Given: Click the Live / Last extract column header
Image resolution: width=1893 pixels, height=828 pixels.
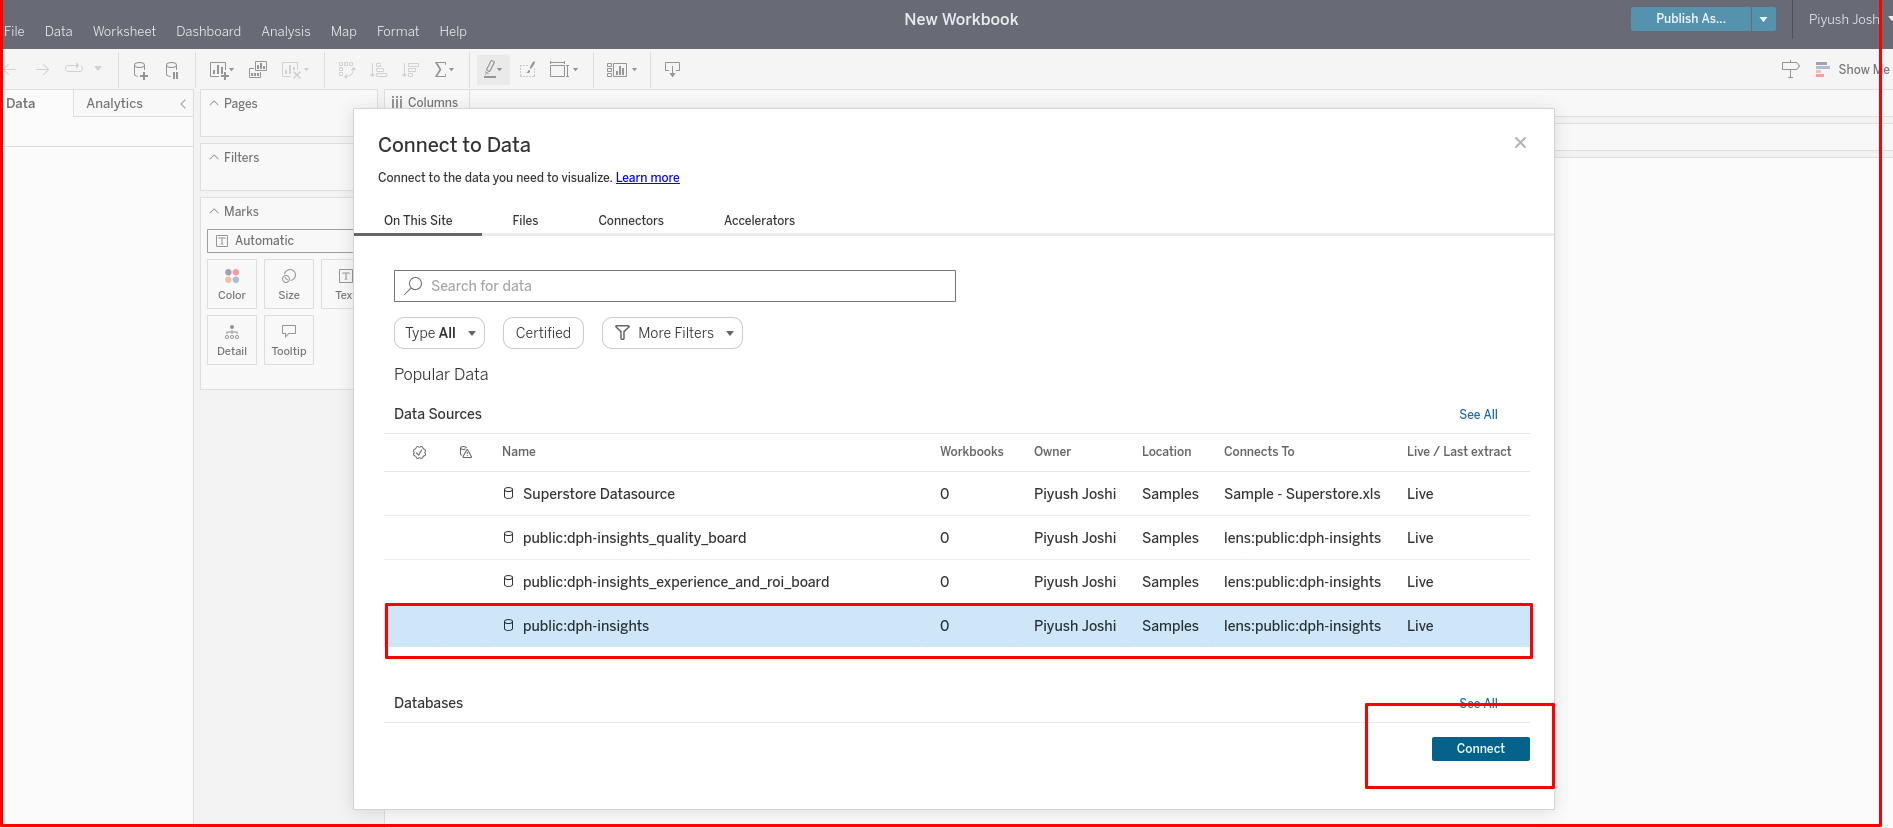Looking at the screenshot, I should 1459,452.
